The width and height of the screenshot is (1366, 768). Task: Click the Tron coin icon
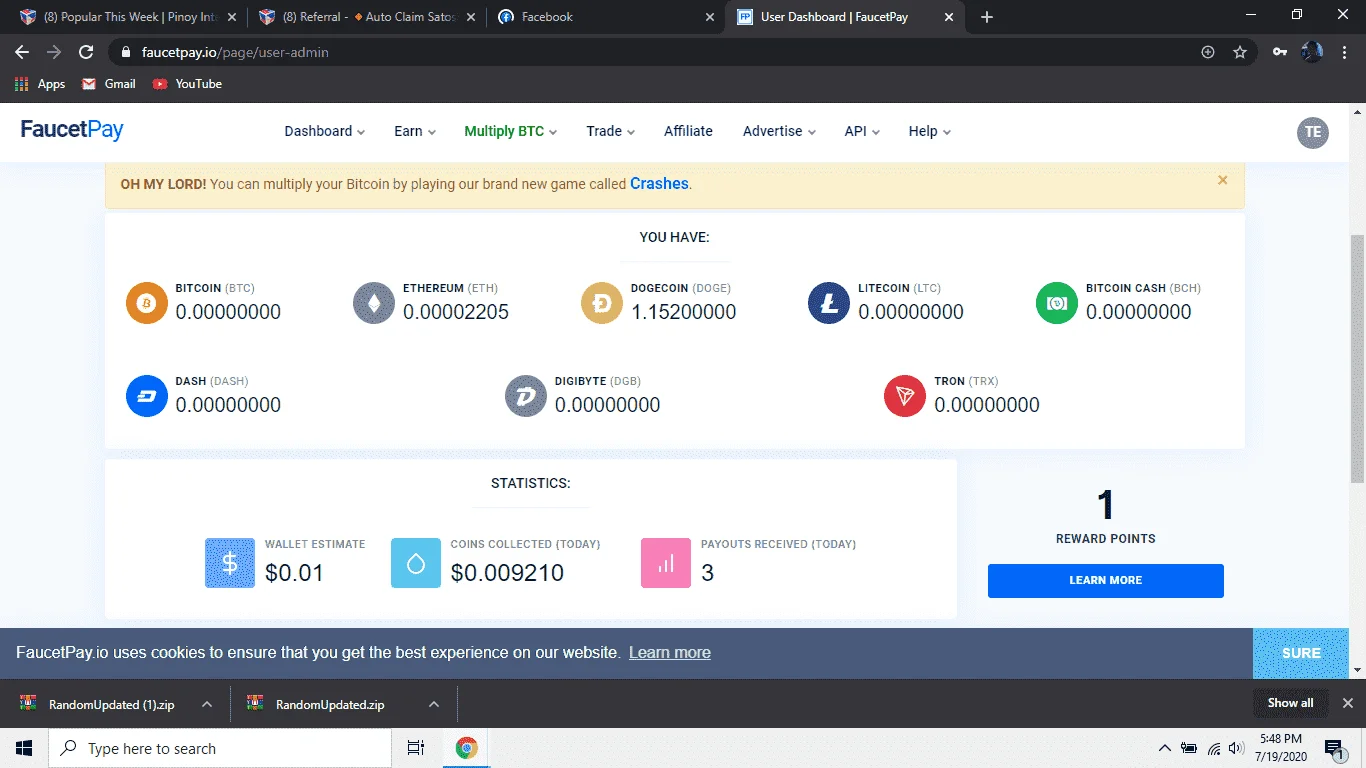point(905,396)
